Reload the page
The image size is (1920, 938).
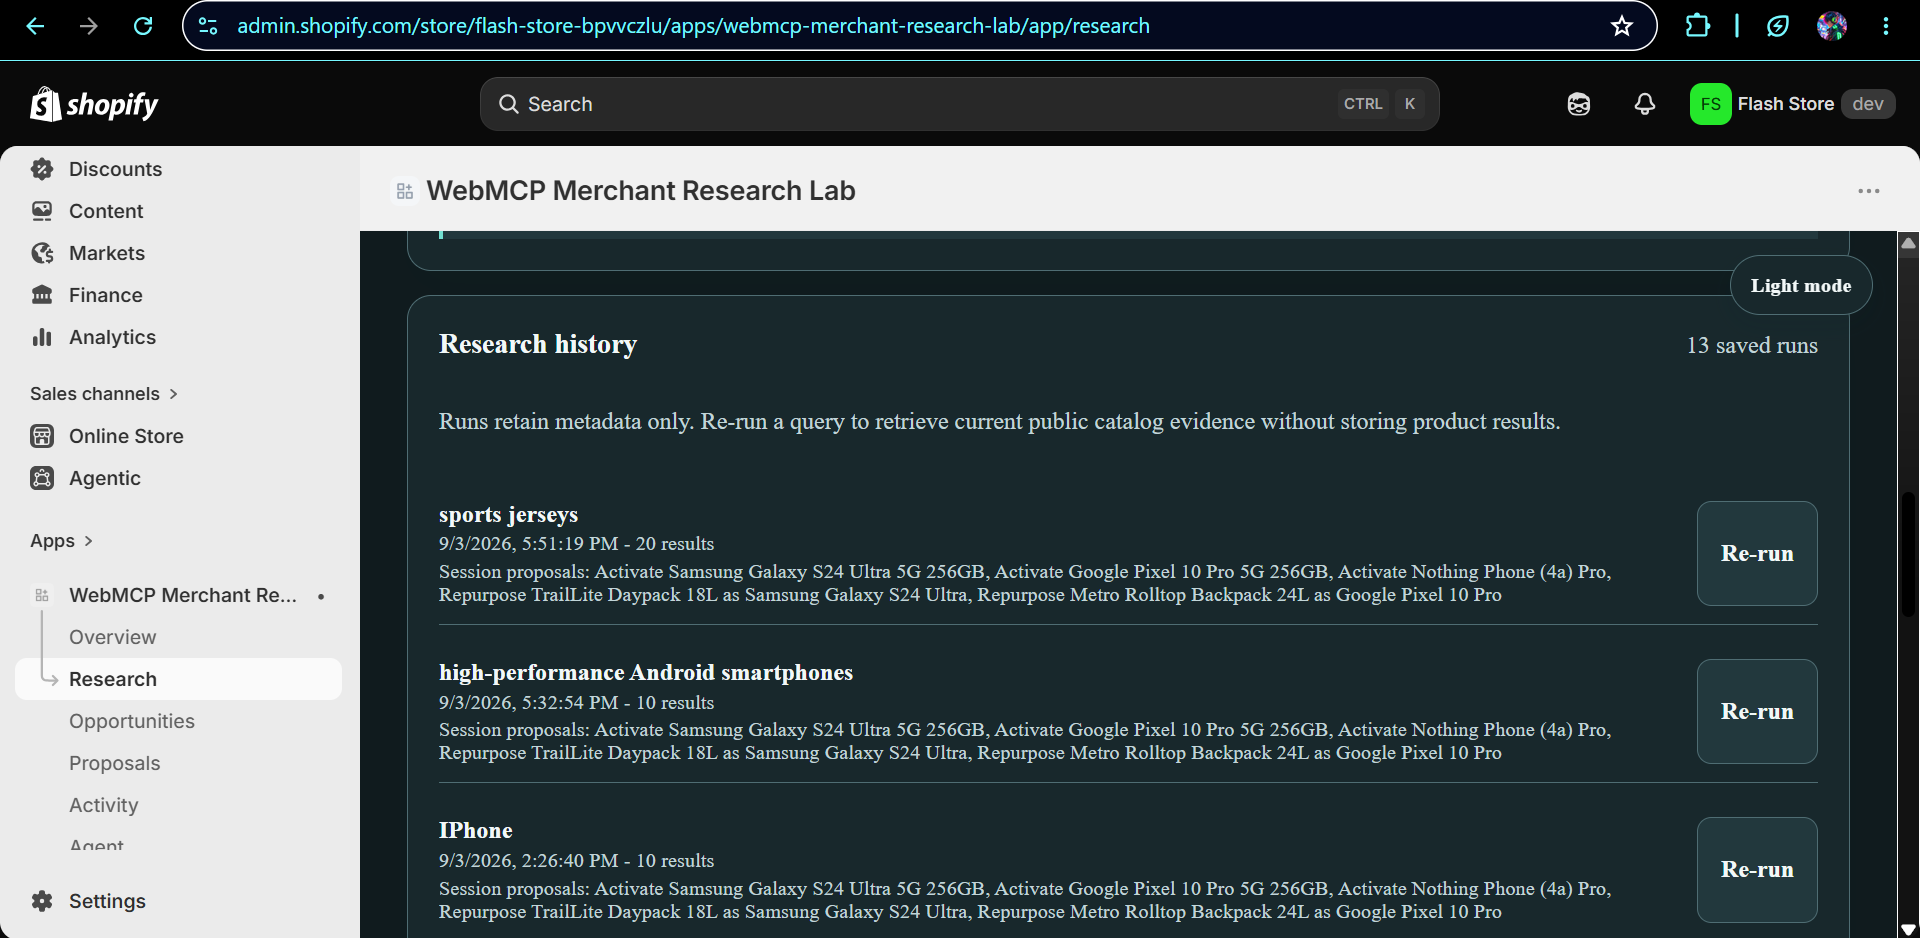(x=143, y=26)
